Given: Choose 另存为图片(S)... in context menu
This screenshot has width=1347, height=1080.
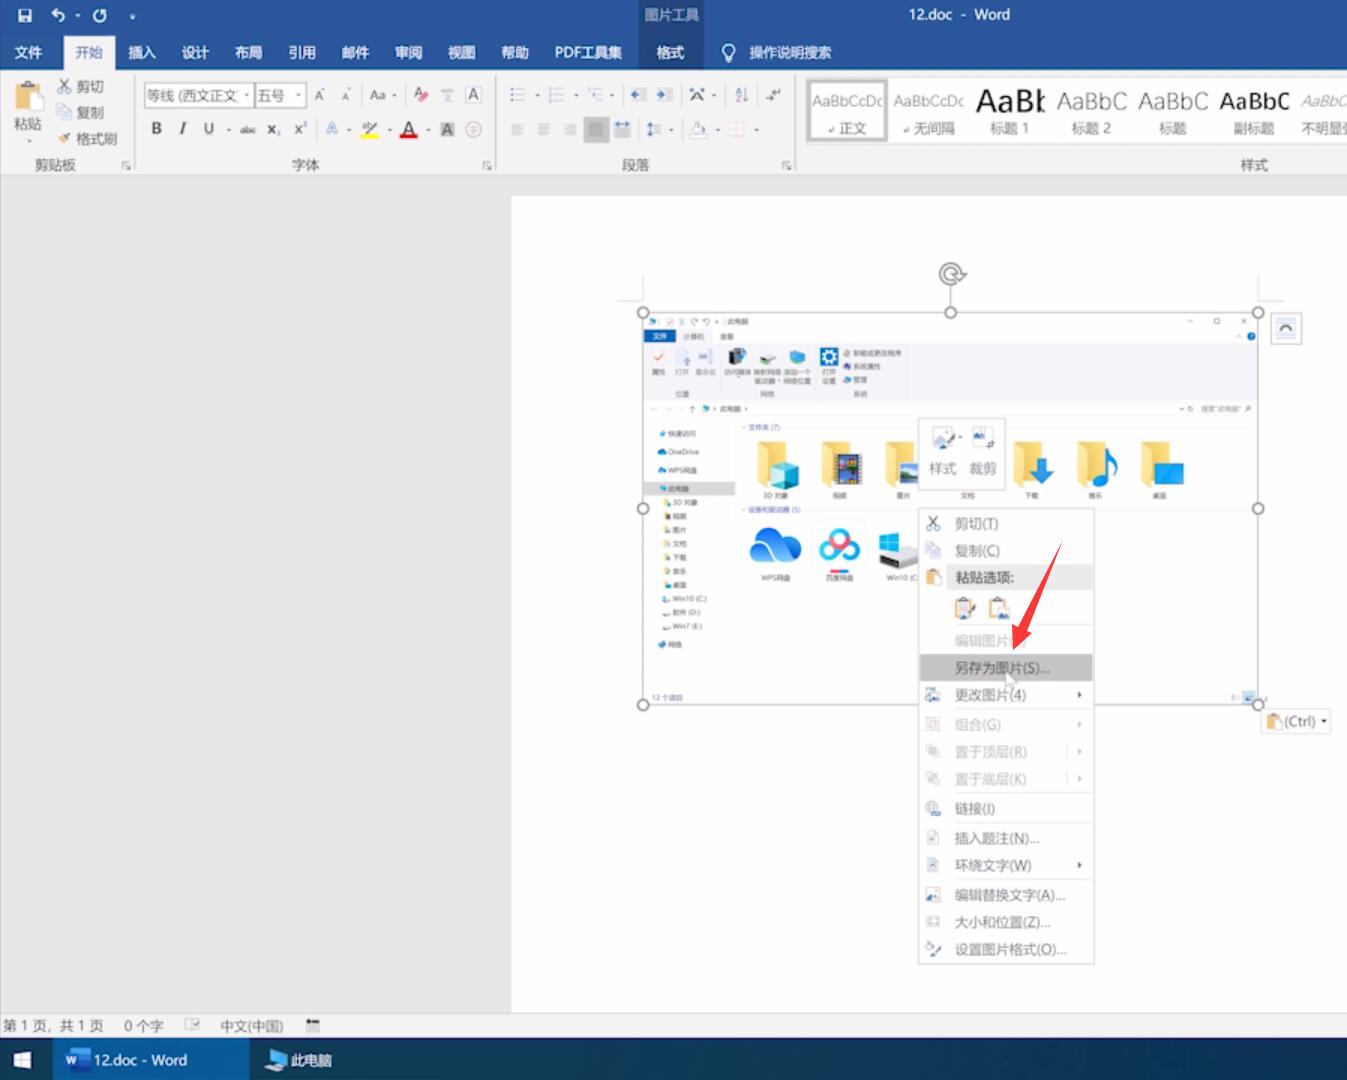Looking at the screenshot, I should click(x=1006, y=668).
